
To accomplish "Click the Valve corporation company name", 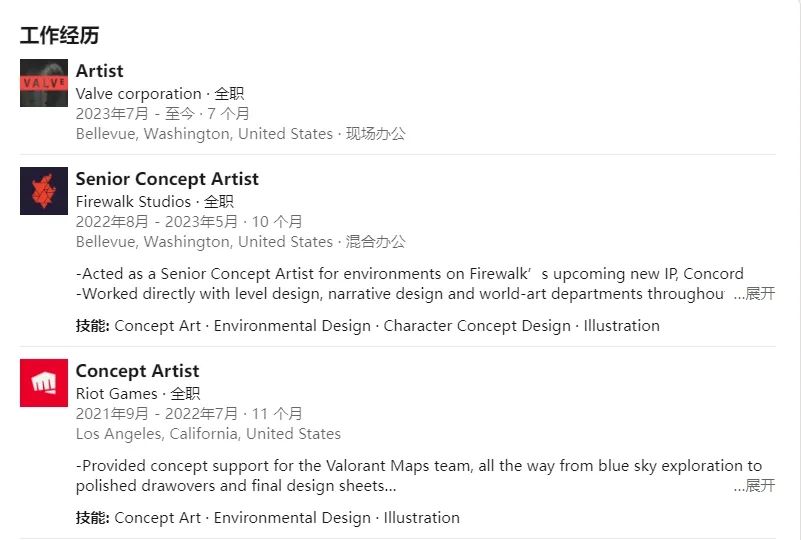I will tap(138, 94).
